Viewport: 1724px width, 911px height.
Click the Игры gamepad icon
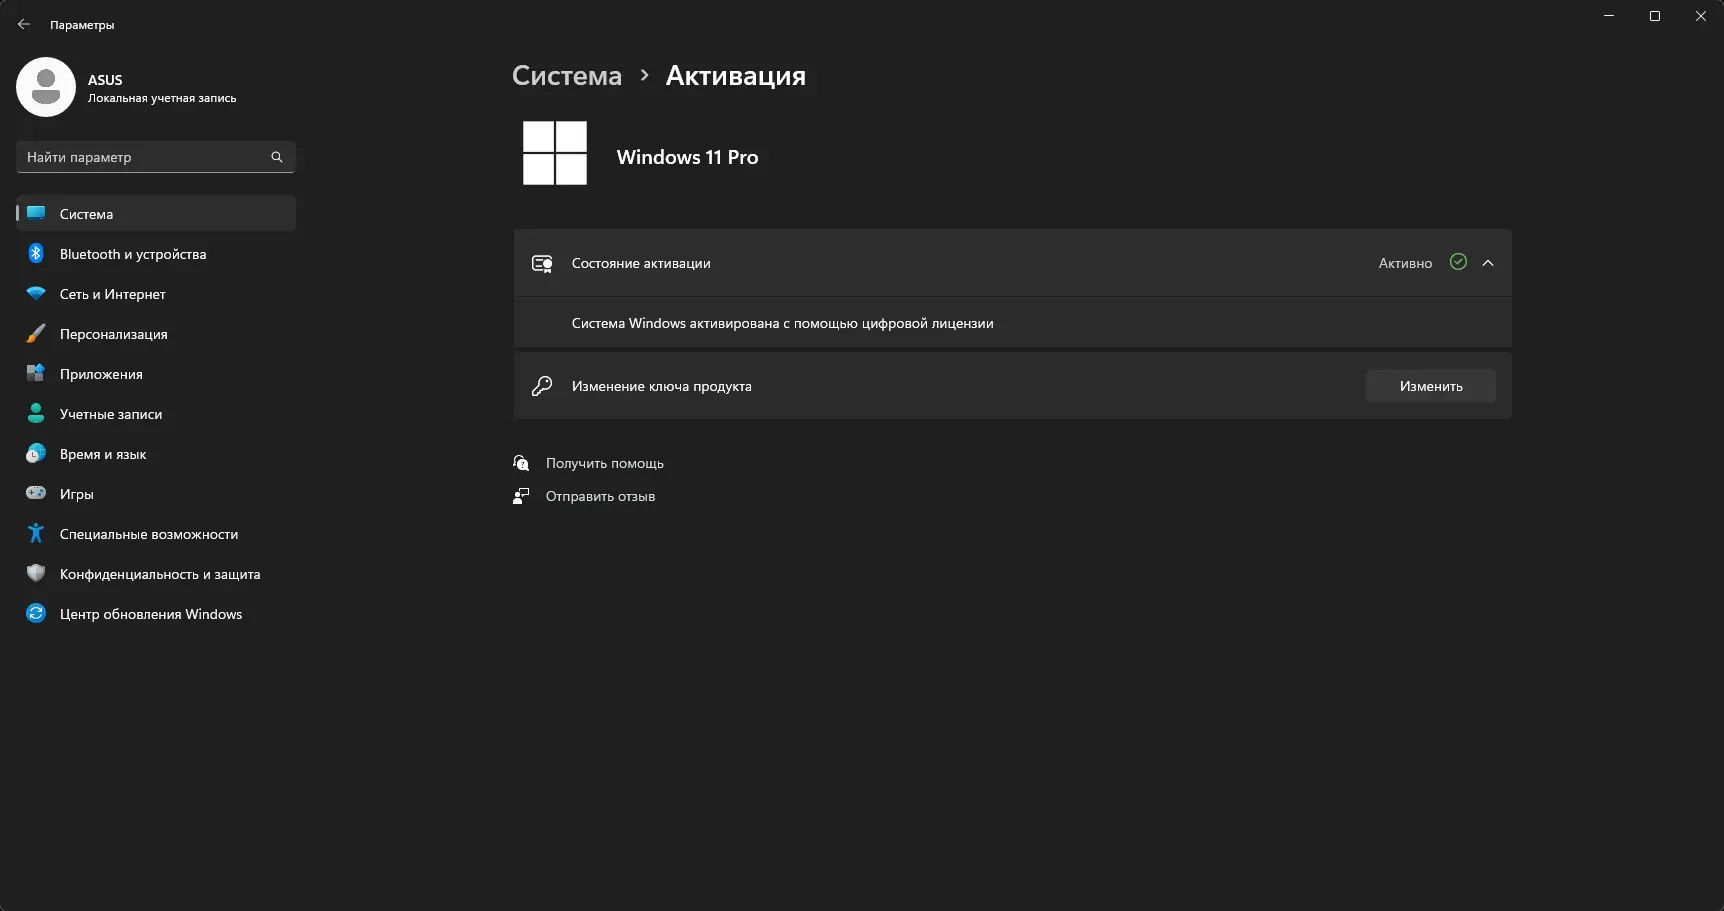(36, 494)
